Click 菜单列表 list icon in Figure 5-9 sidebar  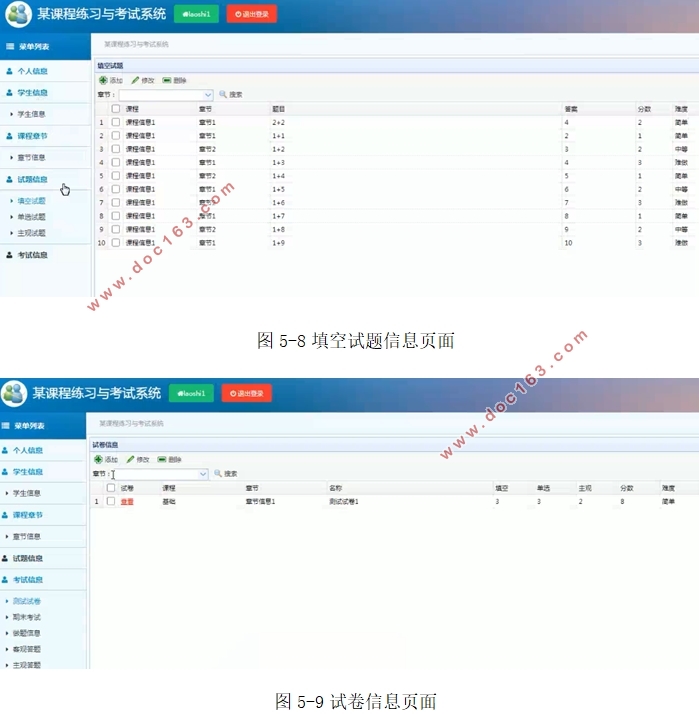tap(5, 425)
